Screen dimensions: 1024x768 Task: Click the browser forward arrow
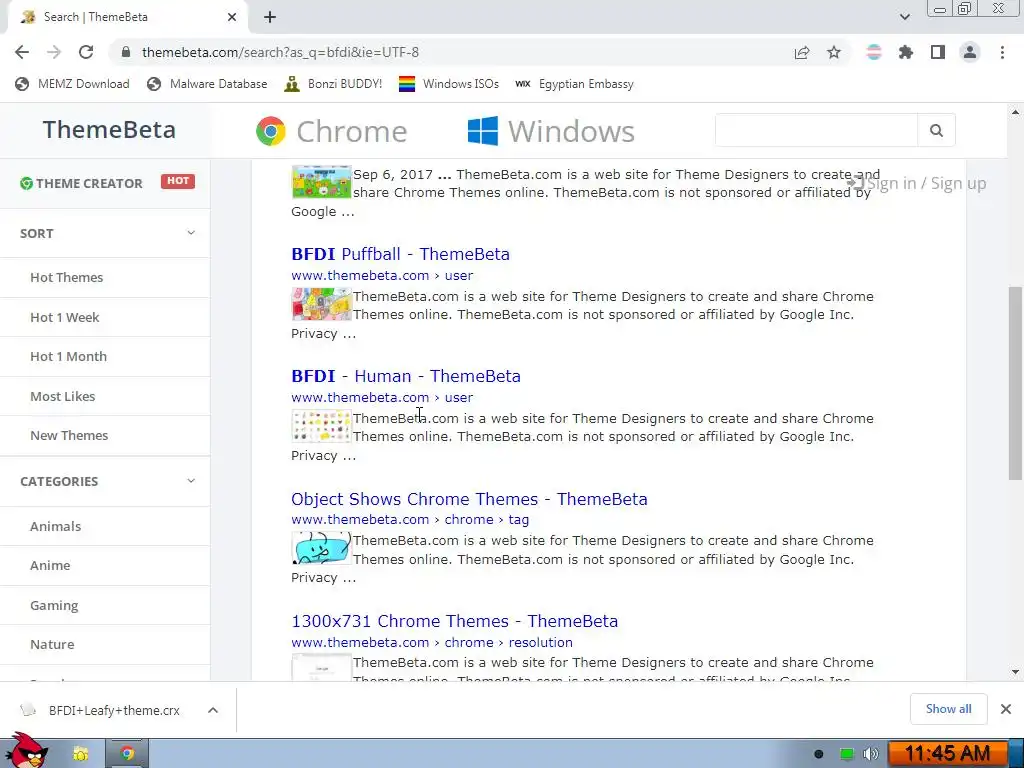coord(54,52)
